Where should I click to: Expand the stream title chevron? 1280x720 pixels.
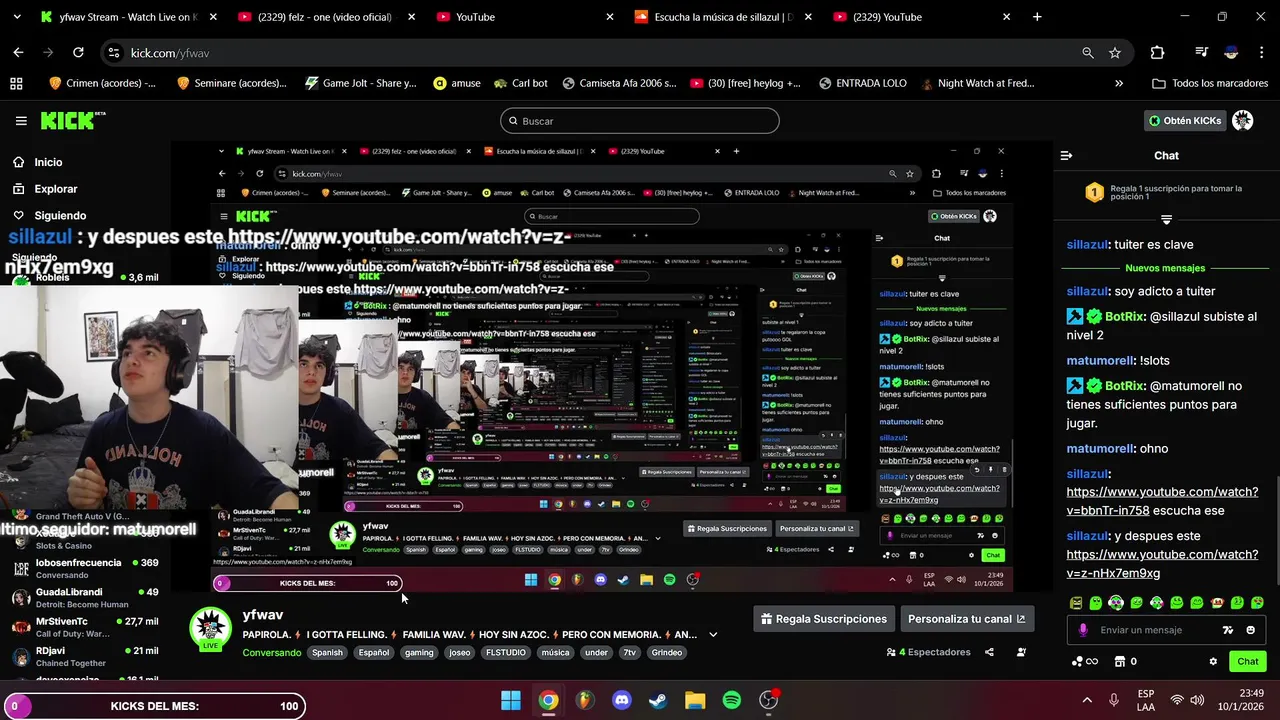pyautogui.click(x=713, y=634)
